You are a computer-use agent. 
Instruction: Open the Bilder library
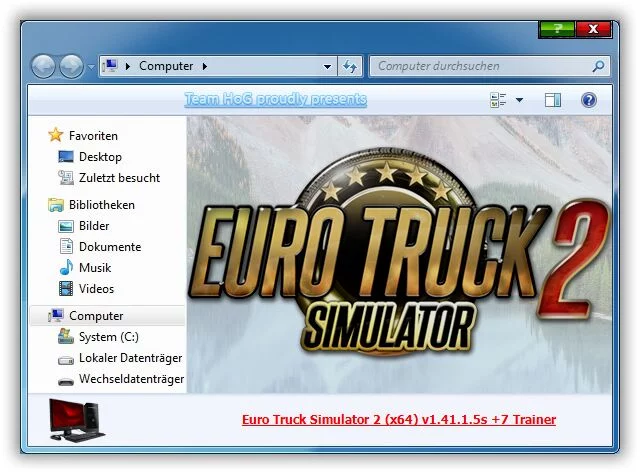(94, 226)
